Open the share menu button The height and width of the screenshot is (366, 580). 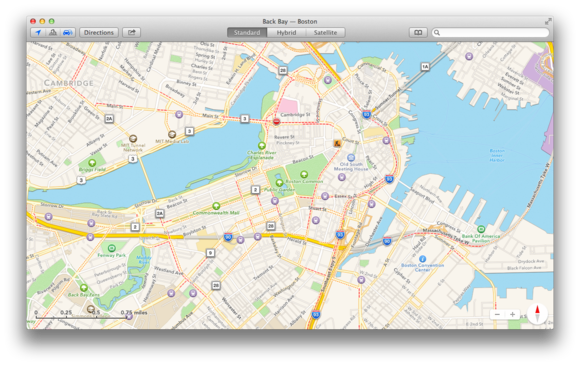(131, 33)
